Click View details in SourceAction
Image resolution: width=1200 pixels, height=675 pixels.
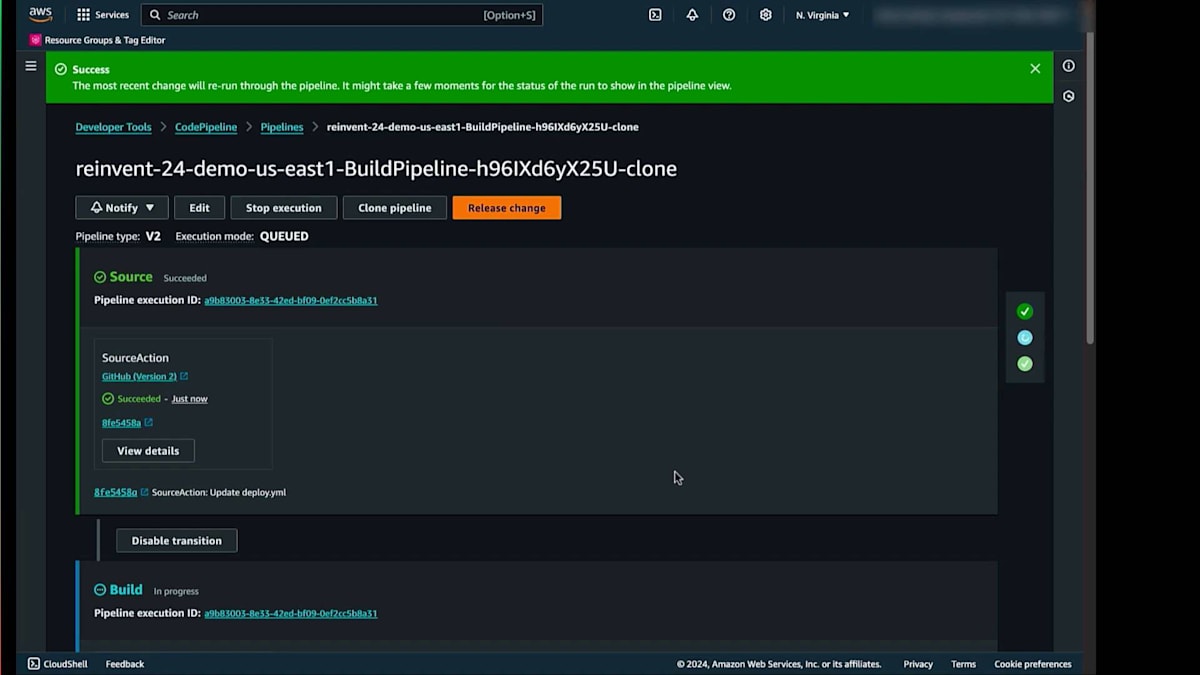tap(148, 451)
